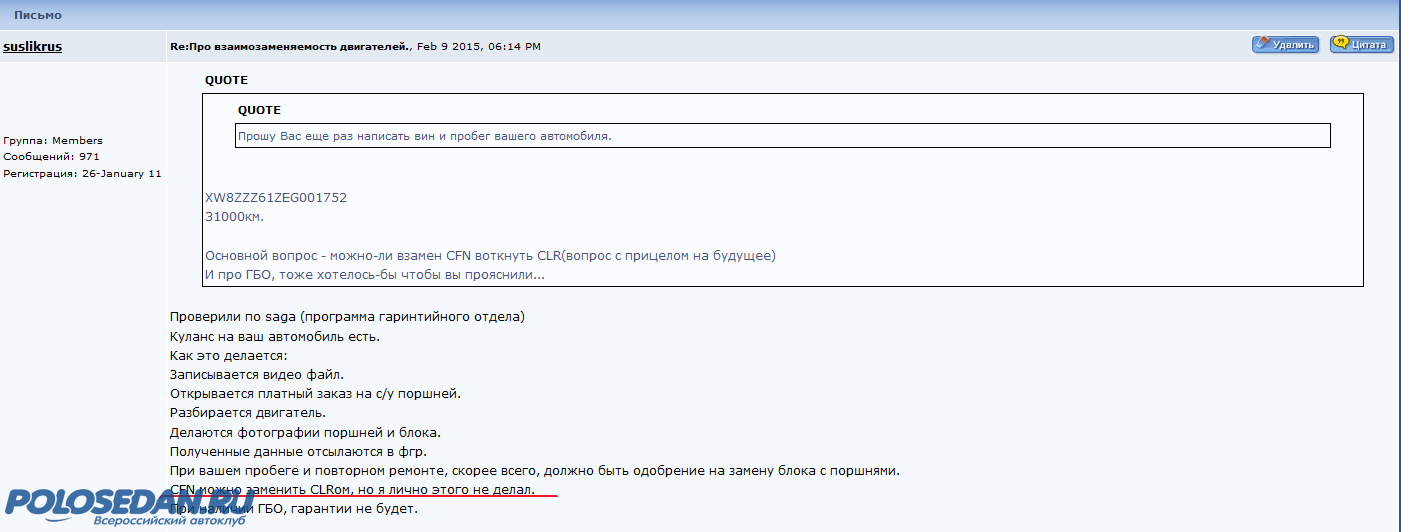Click the quoted text starting Прошу Вас
The width and height of the screenshot is (1401, 532).
[424, 136]
